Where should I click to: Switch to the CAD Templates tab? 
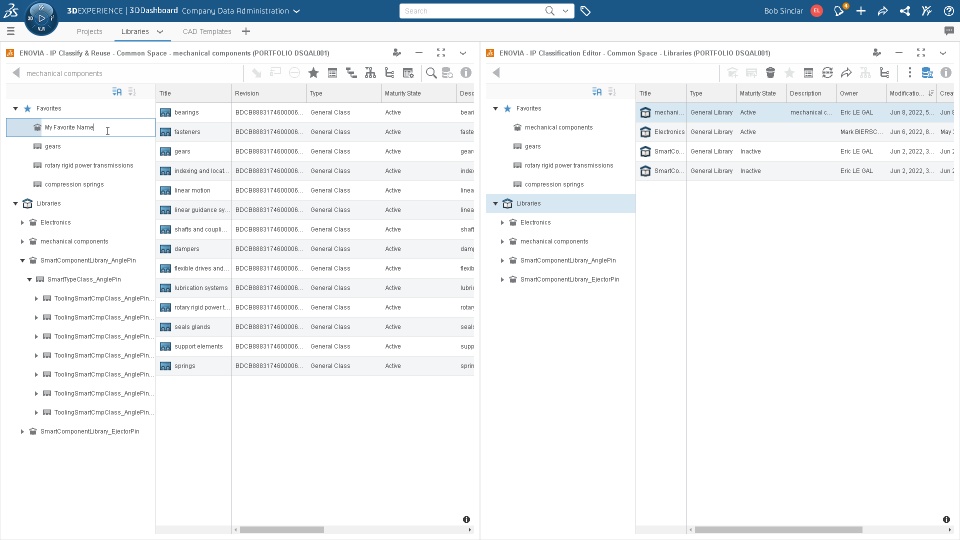click(x=207, y=31)
